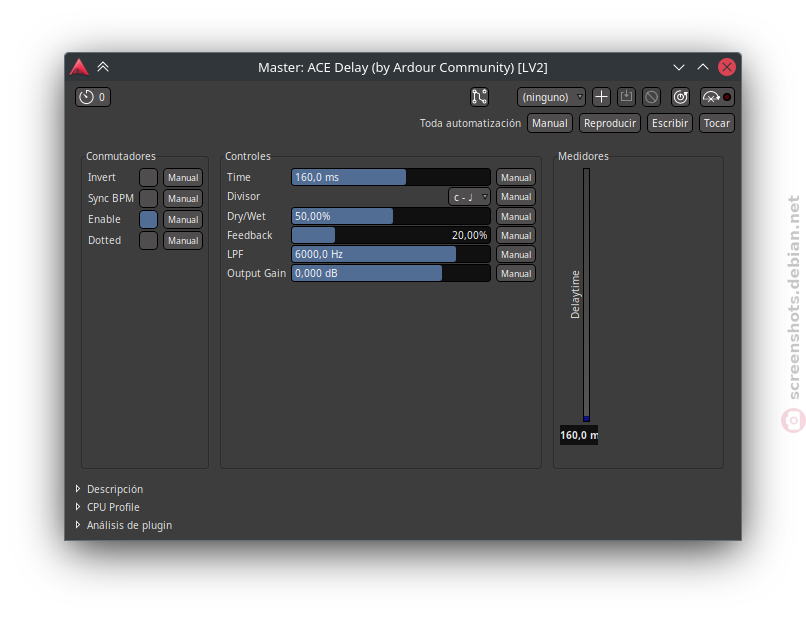
Task: Expand the Análisis de plugin section
Action: (x=124, y=525)
